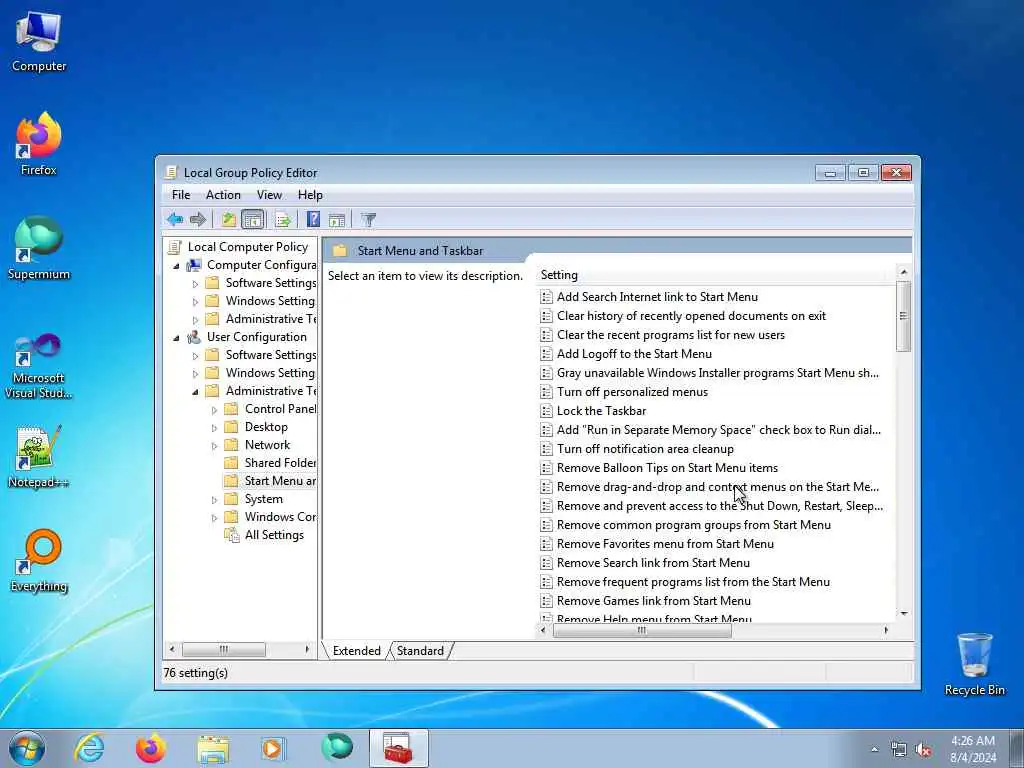
Task: Select the Recycle Bin desktop icon
Action: tap(974, 665)
